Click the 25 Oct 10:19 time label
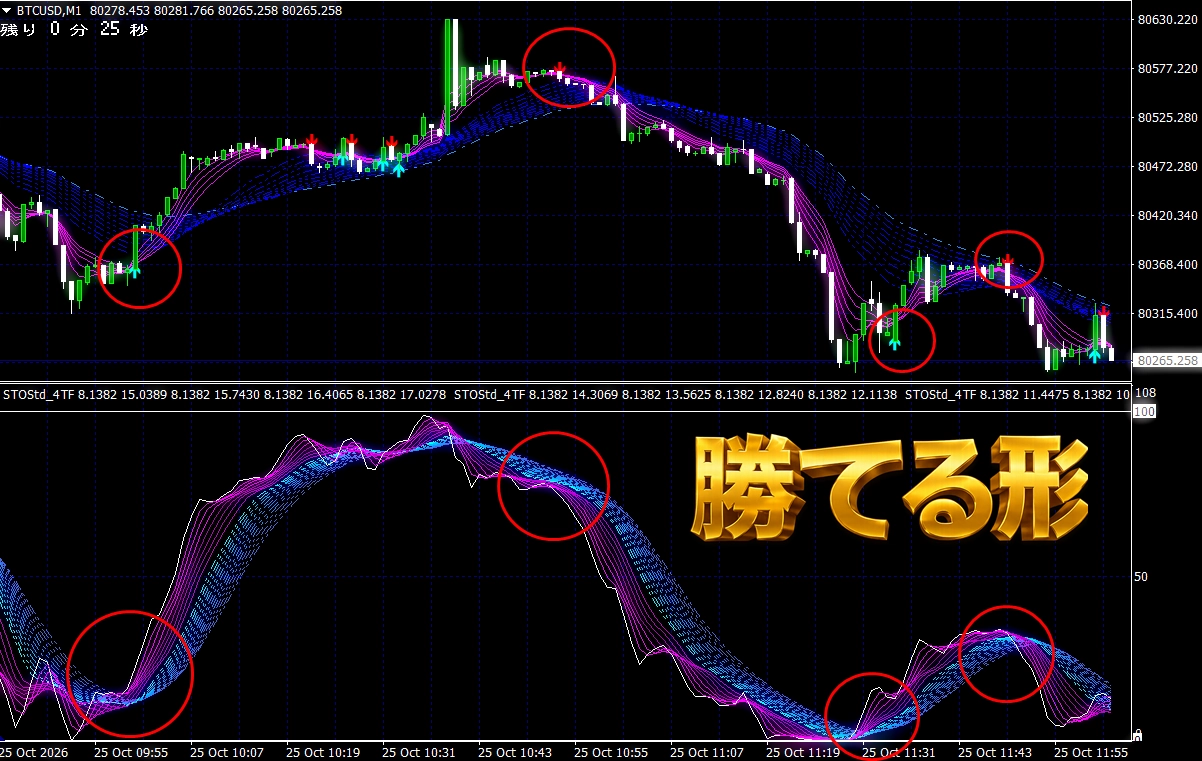This screenshot has height=761, width=1202. pyautogui.click(x=323, y=751)
